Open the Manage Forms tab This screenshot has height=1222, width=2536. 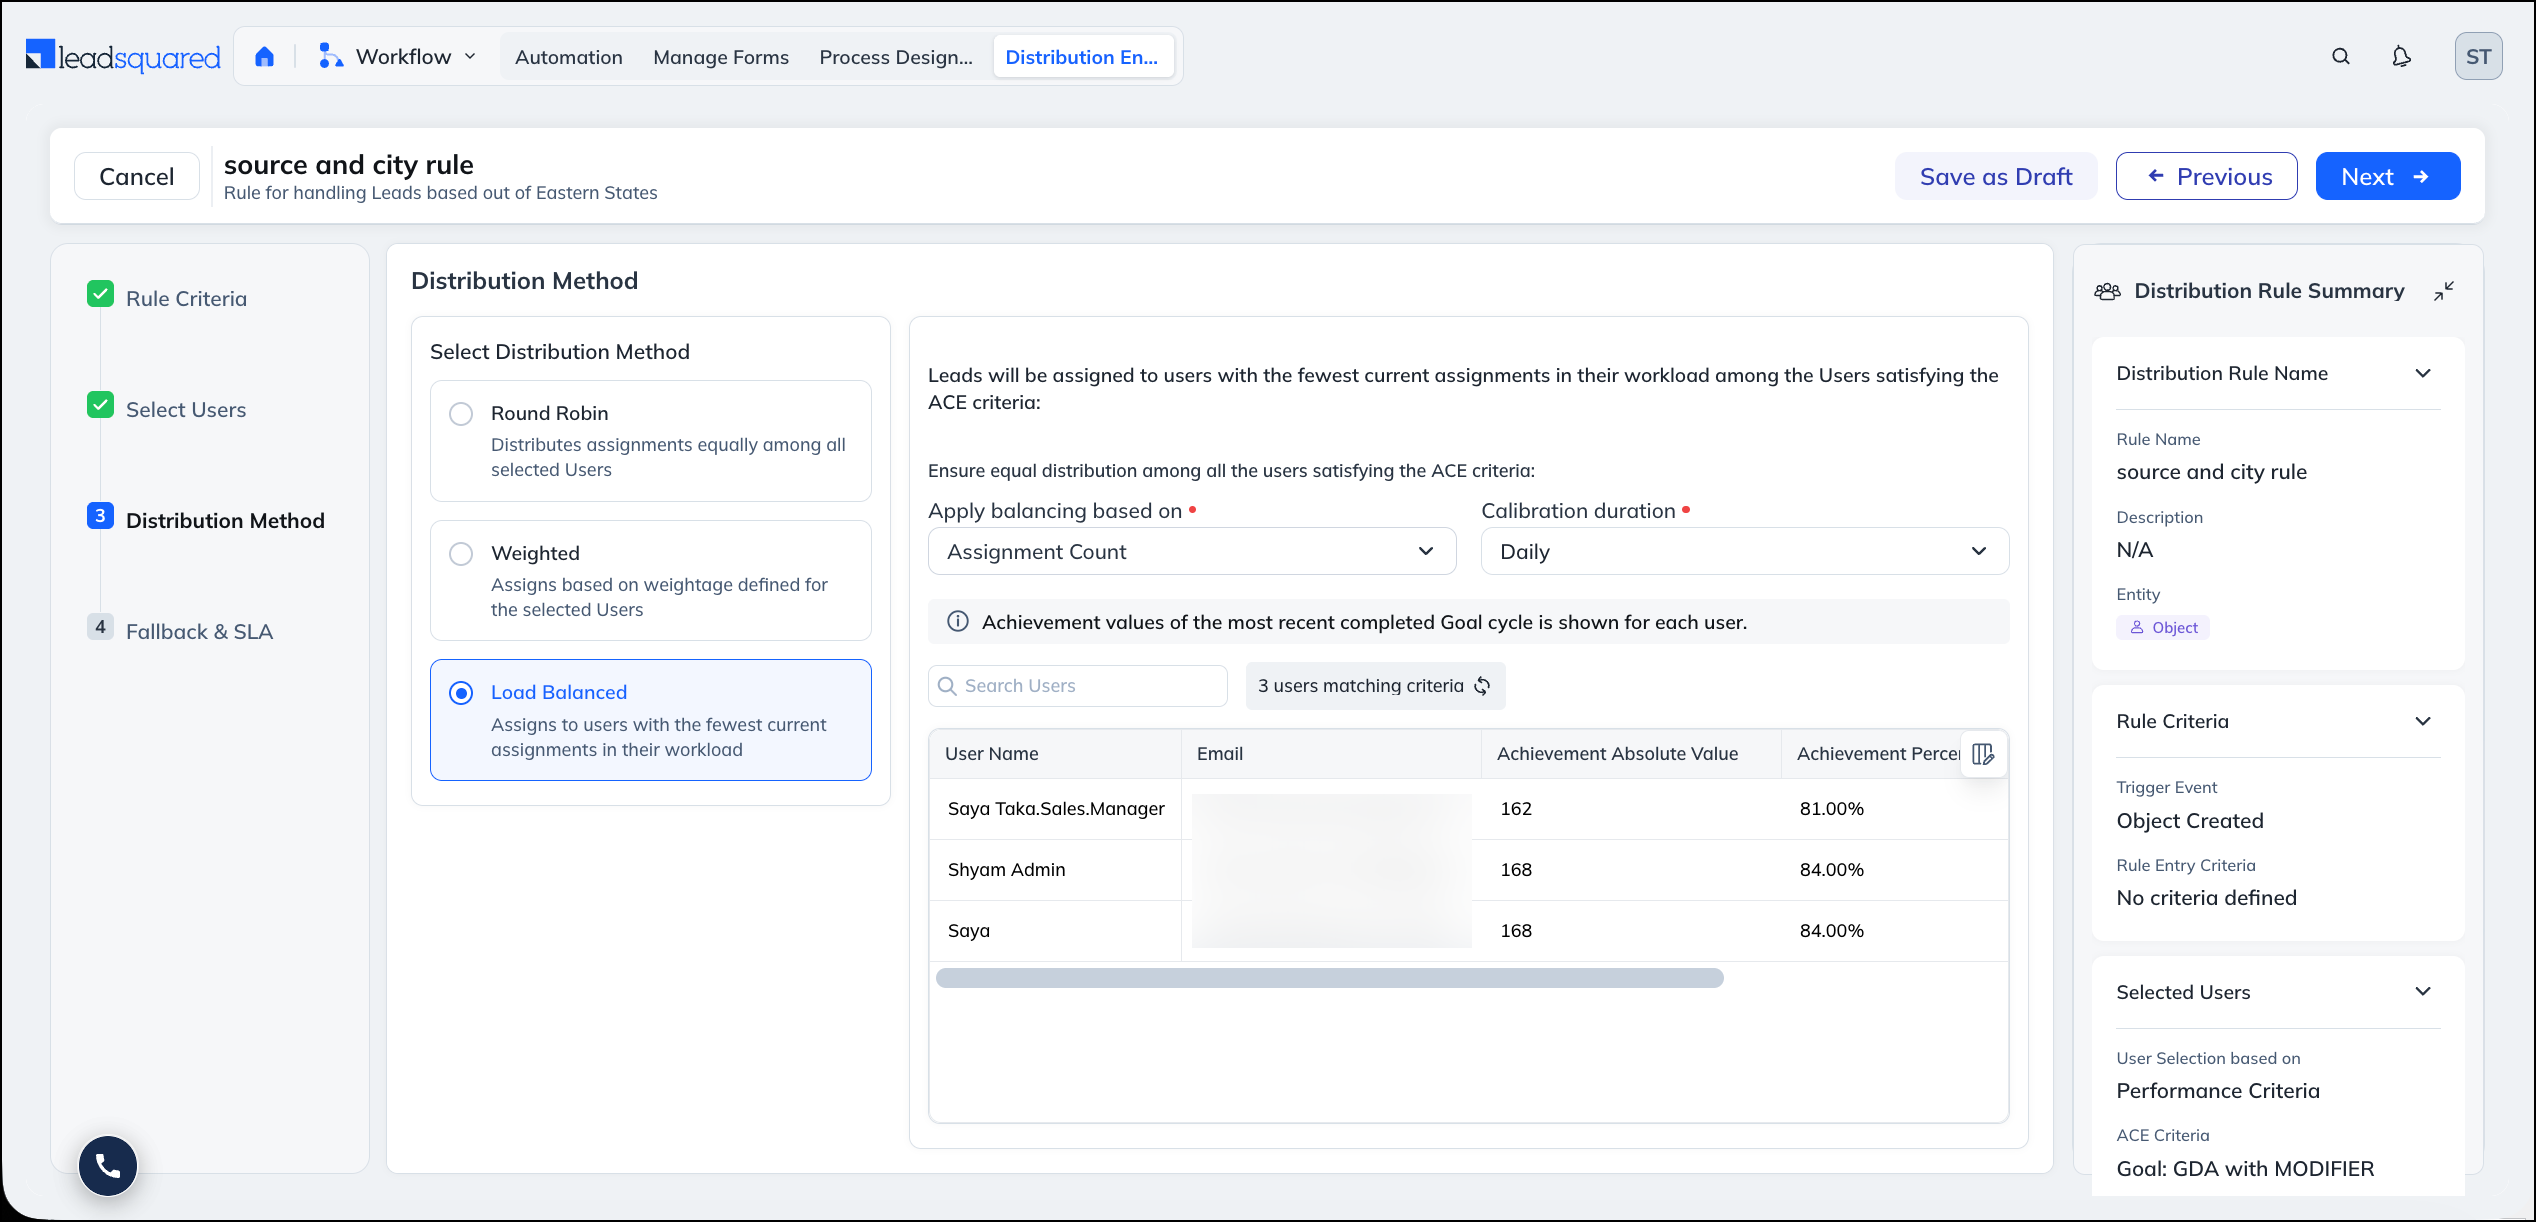(x=721, y=57)
